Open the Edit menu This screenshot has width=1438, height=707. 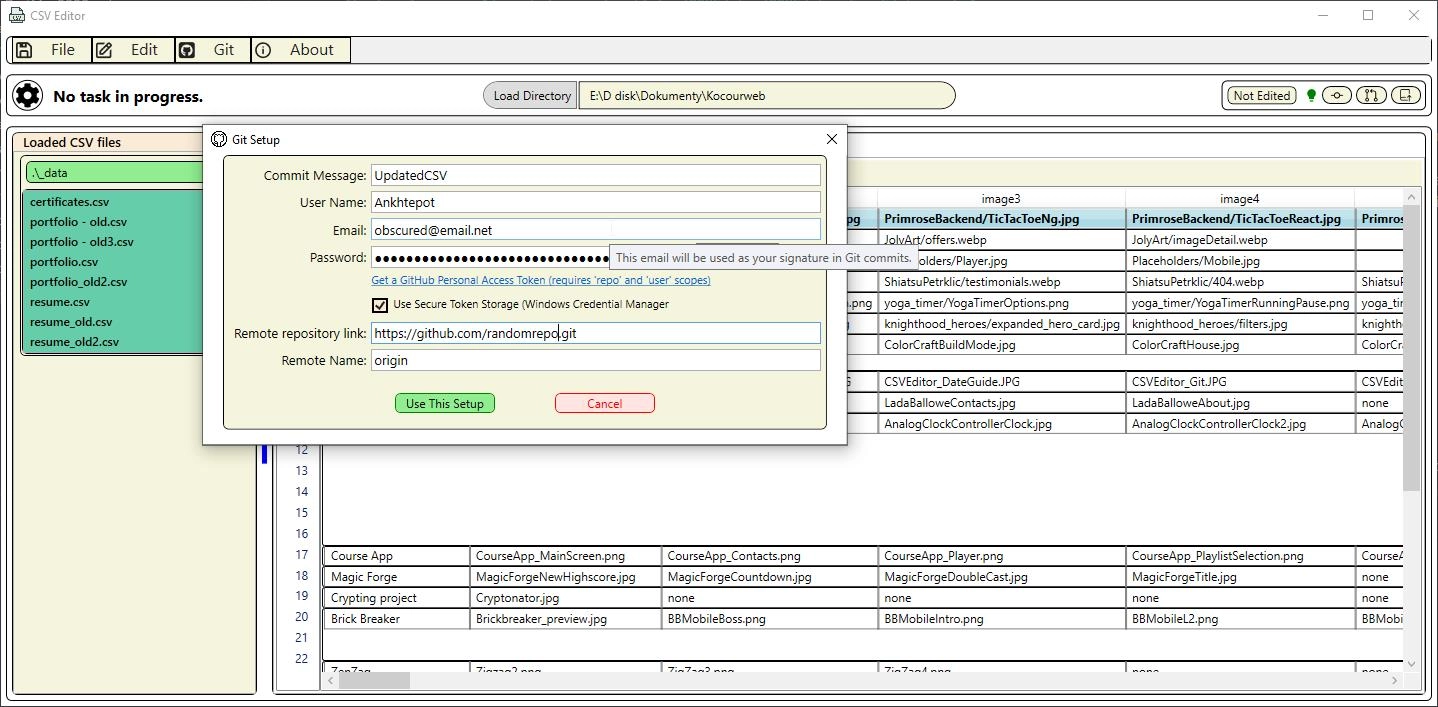point(133,50)
